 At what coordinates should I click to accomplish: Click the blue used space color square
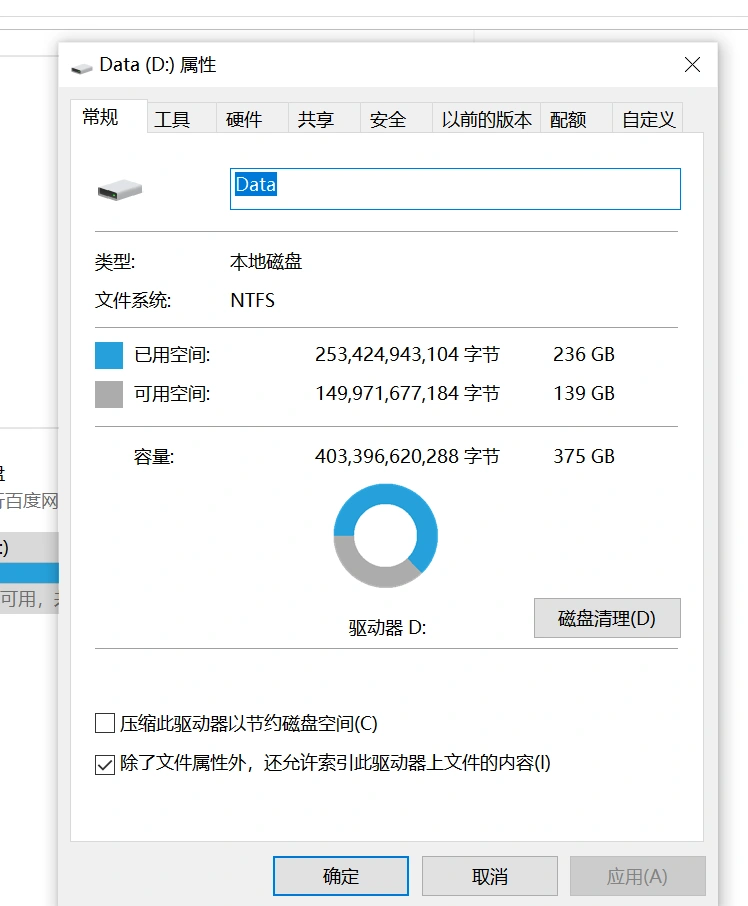coord(109,355)
